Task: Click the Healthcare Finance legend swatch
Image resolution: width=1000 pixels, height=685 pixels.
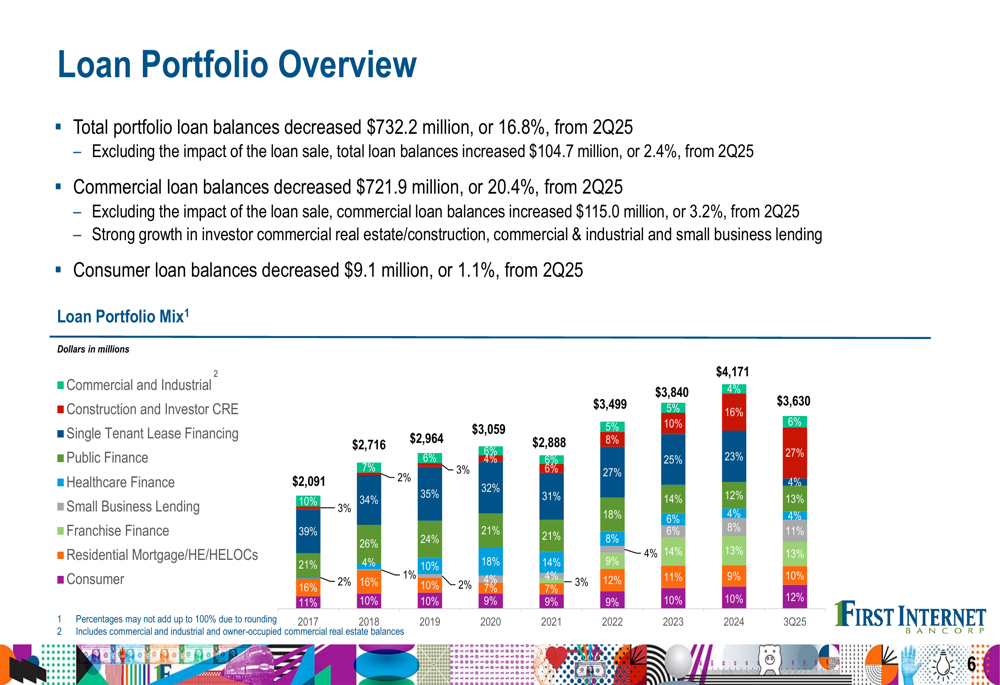Action: (x=61, y=483)
